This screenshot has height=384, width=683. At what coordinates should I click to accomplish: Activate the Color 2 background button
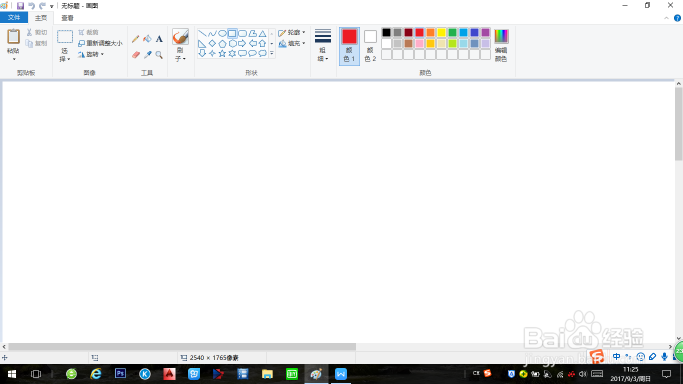click(370, 46)
